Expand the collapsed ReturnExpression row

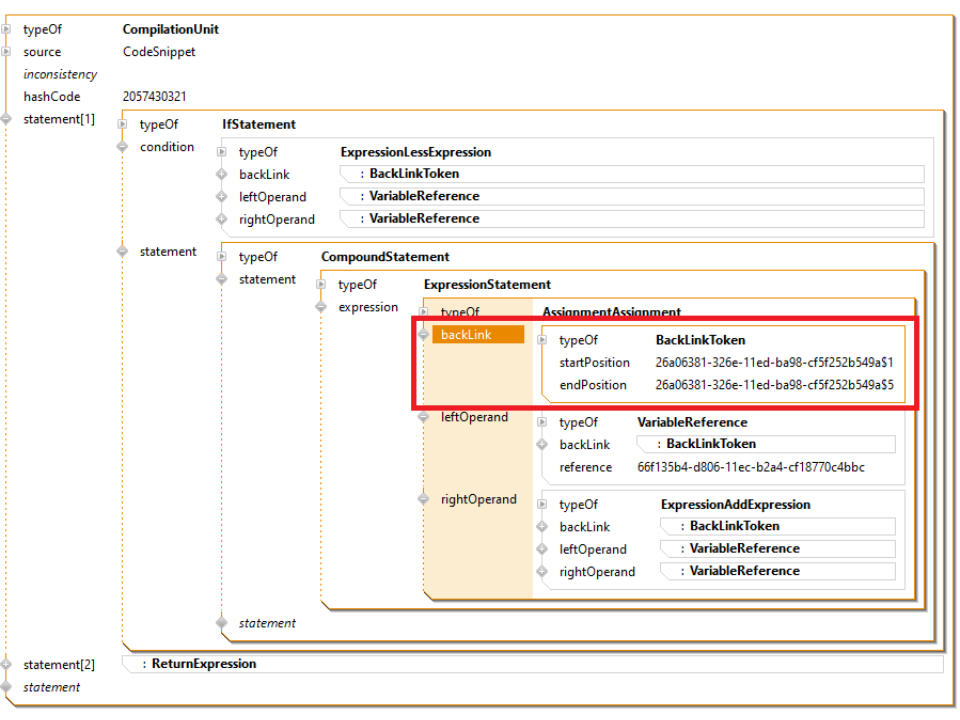[530, 664]
